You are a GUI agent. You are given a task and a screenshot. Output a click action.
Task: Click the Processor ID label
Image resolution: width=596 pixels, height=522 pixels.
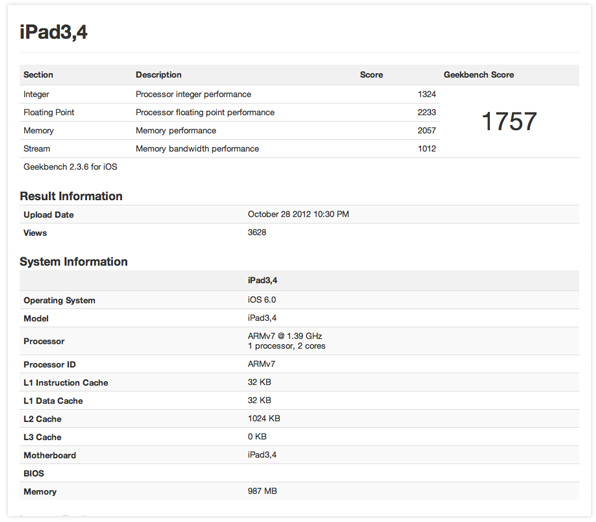(49, 365)
